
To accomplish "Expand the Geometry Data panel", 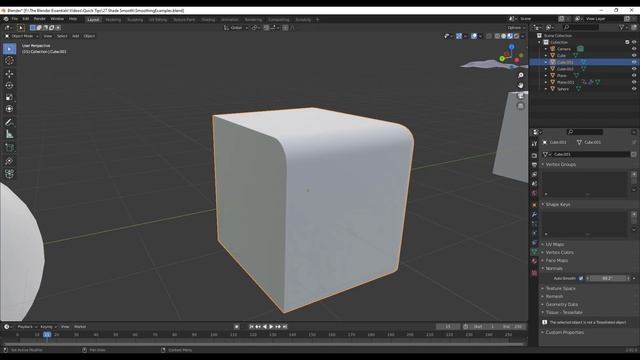I will point(561,304).
